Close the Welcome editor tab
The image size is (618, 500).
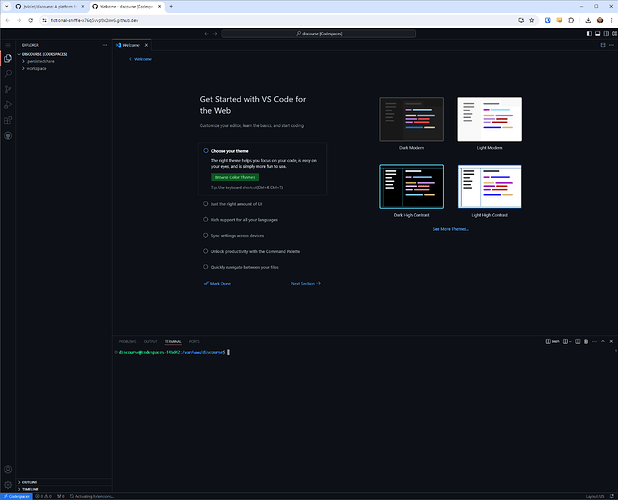click(146, 45)
